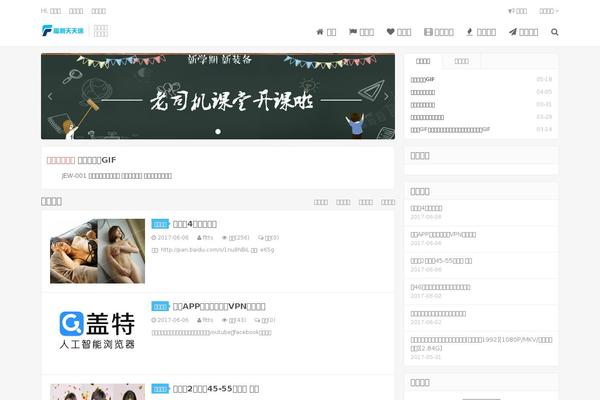Viewport: 600px width, 400px height.
Task: Click the comments (0) link on the first post
Action: coord(269,238)
